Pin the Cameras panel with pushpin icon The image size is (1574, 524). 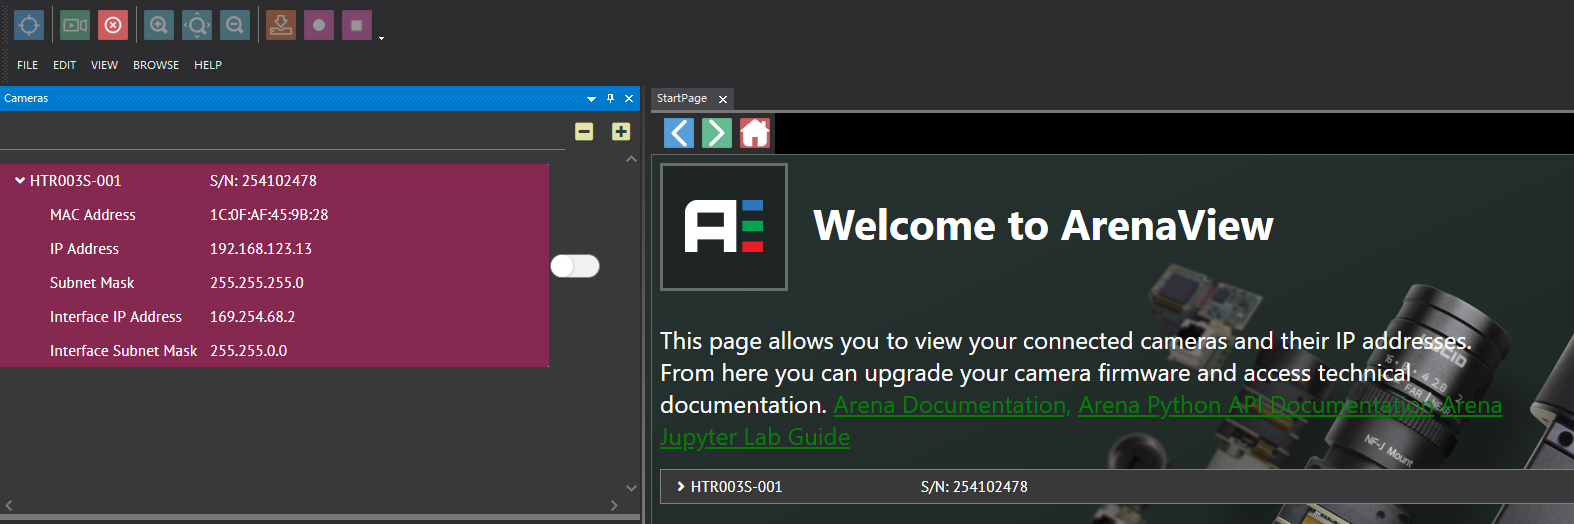(610, 98)
